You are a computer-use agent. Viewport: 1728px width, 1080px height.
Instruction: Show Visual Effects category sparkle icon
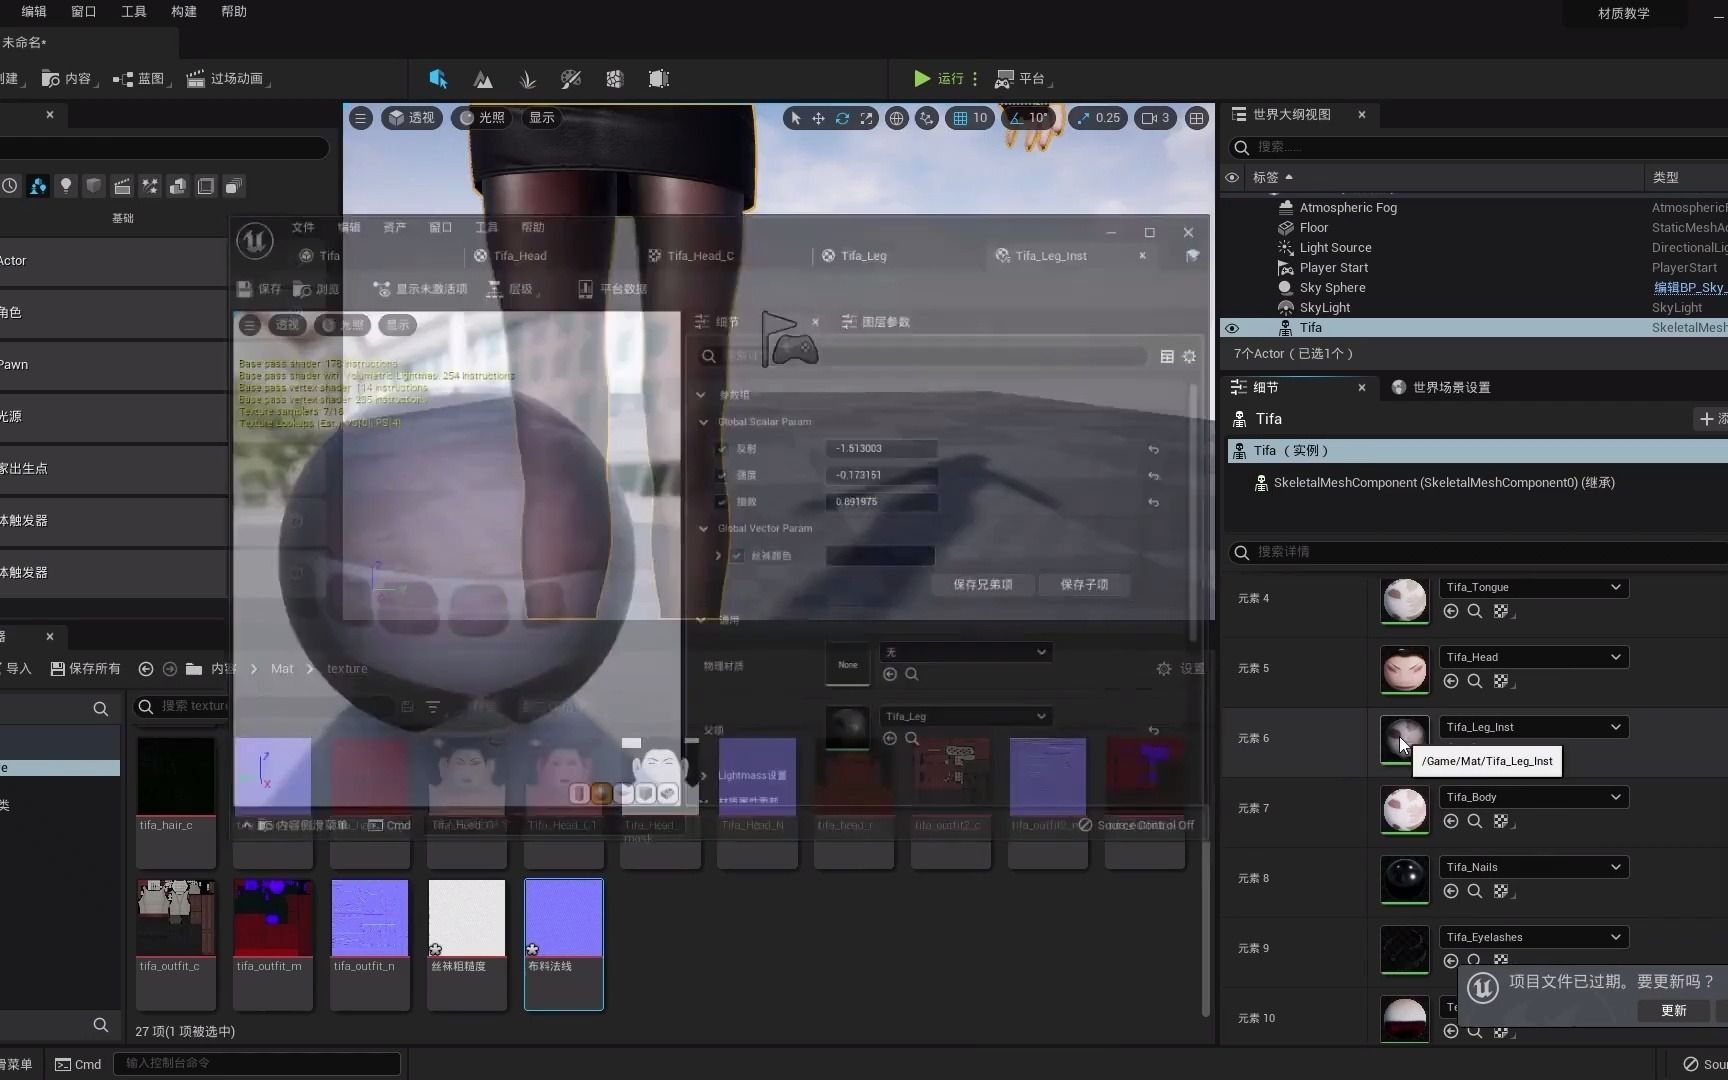click(149, 186)
